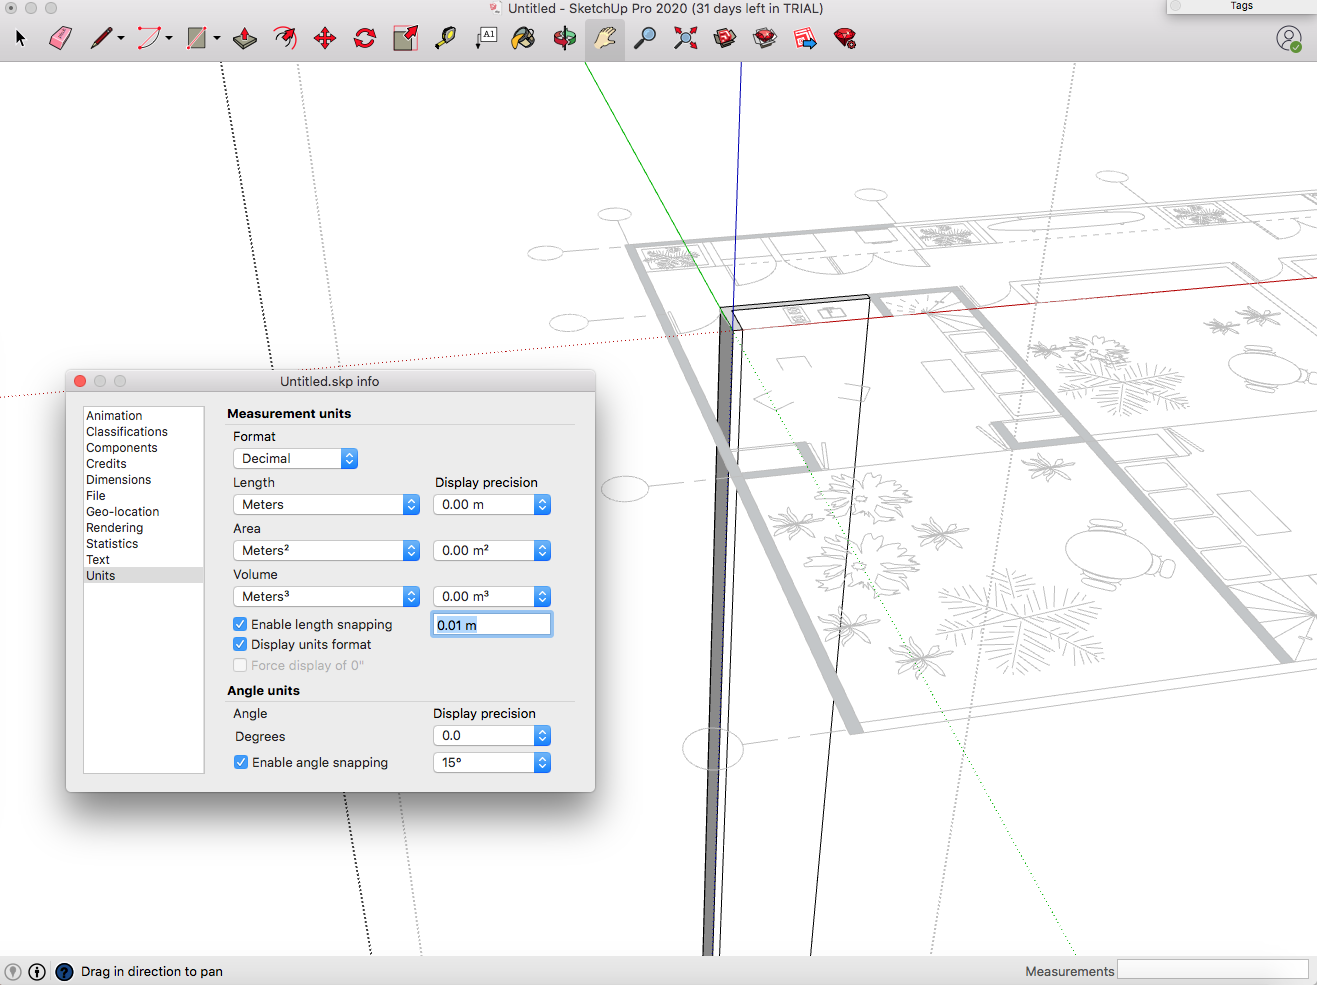
Task: Select Animation in the model info list
Action: [x=143, y=416]
